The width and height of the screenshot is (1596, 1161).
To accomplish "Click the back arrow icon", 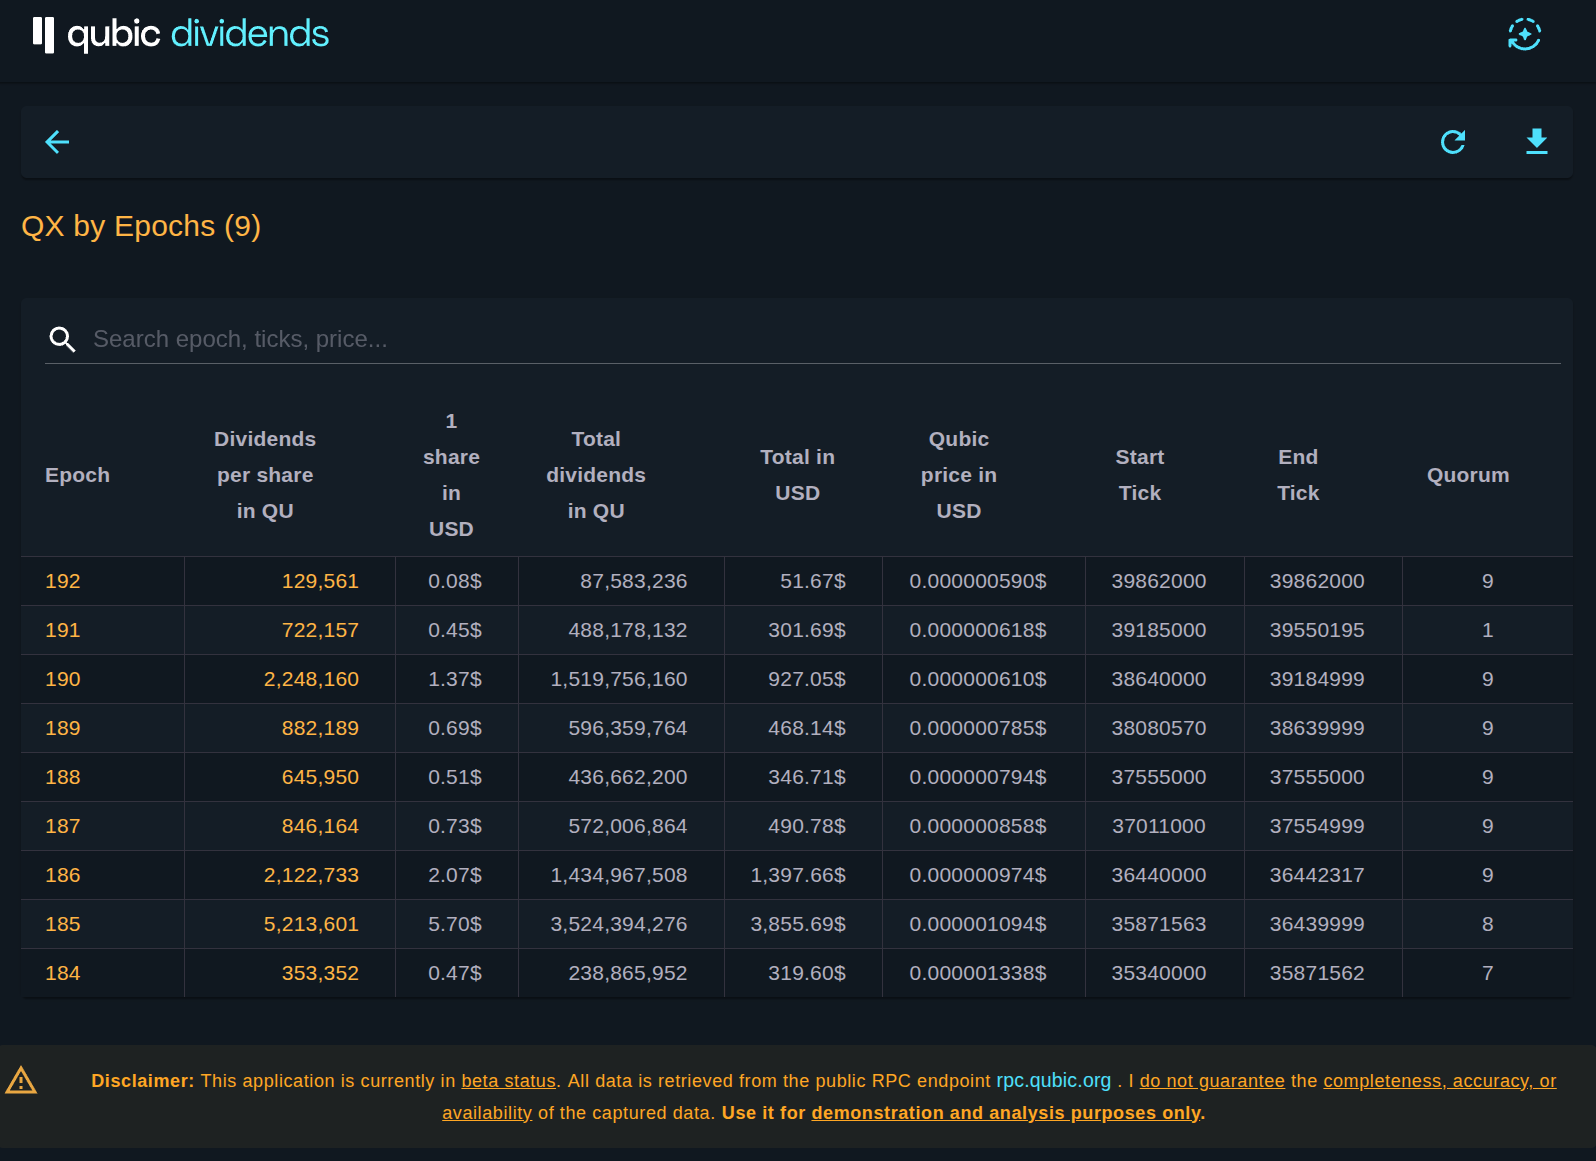I will pyautogui.click(x=57, y=142).
